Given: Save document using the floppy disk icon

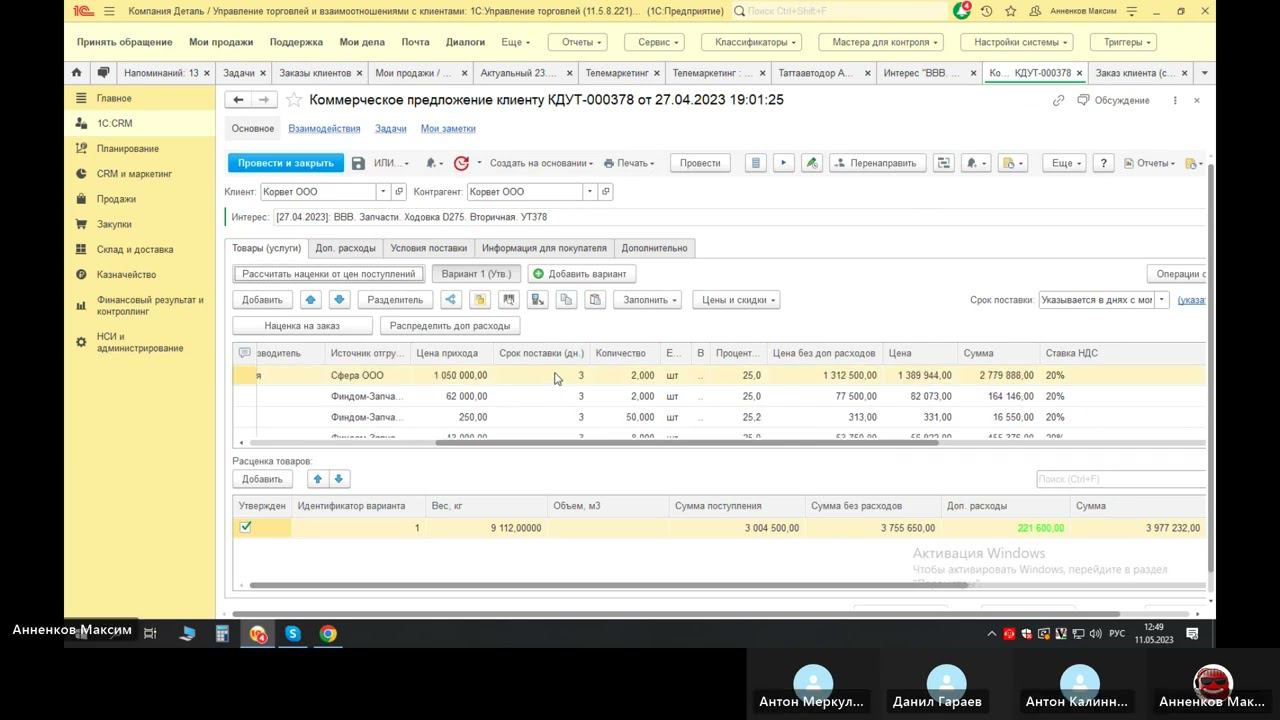Looking at the screenshot, I should tap(358, 163).
